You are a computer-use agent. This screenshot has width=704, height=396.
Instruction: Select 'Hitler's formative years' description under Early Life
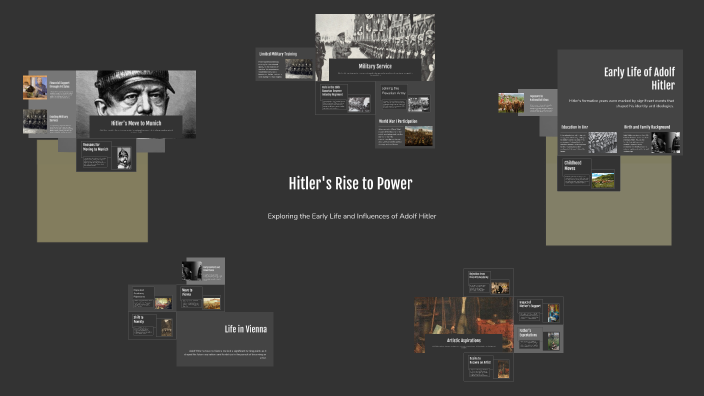click(x=621, y=103)
